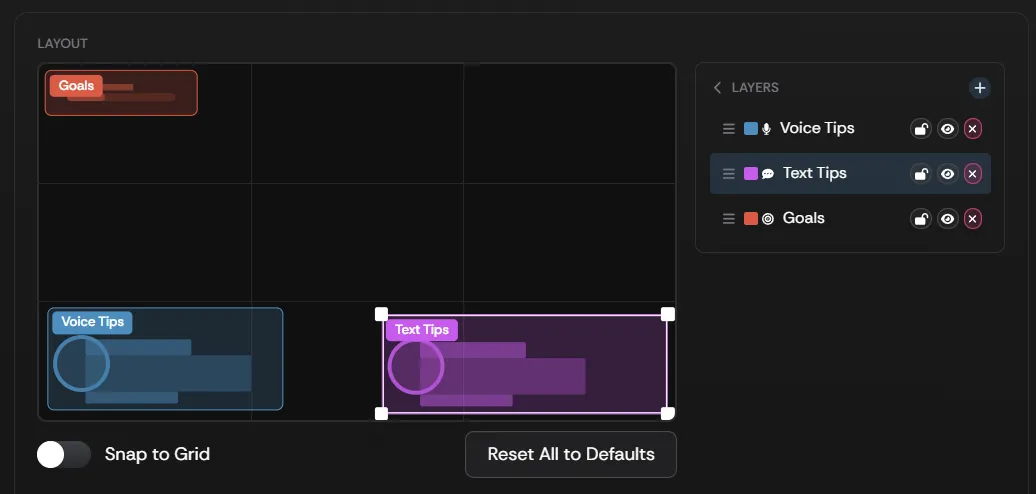The image size is (1036, 494).
Task: Click the Goals label tag on canvas
Action: pos(76,86)
